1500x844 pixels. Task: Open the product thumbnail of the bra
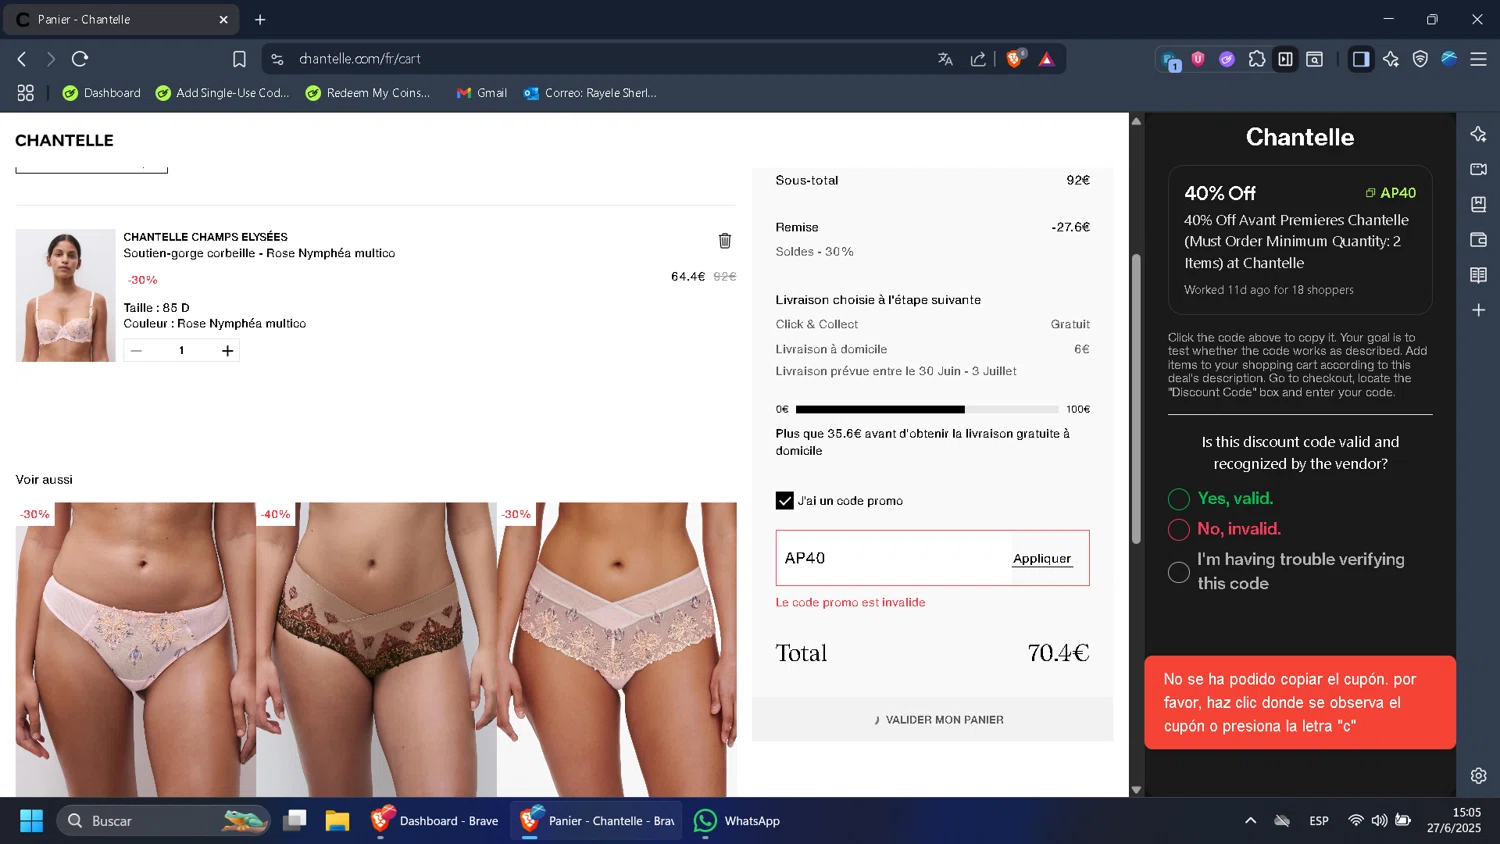coord(65,295)
